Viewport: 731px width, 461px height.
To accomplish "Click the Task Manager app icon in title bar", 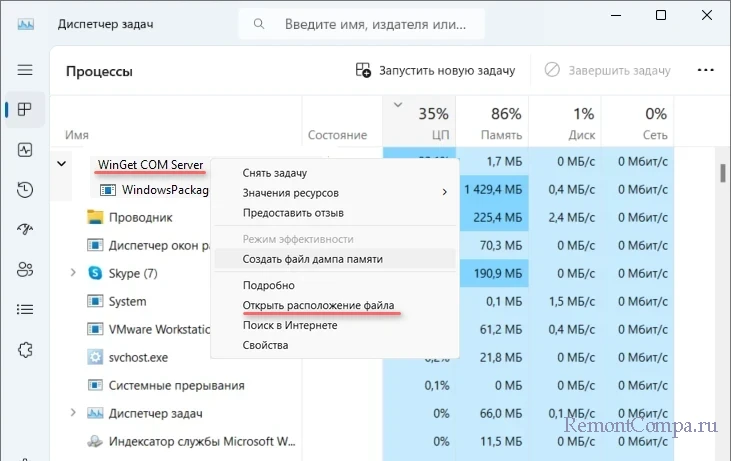I will (26, 24).
